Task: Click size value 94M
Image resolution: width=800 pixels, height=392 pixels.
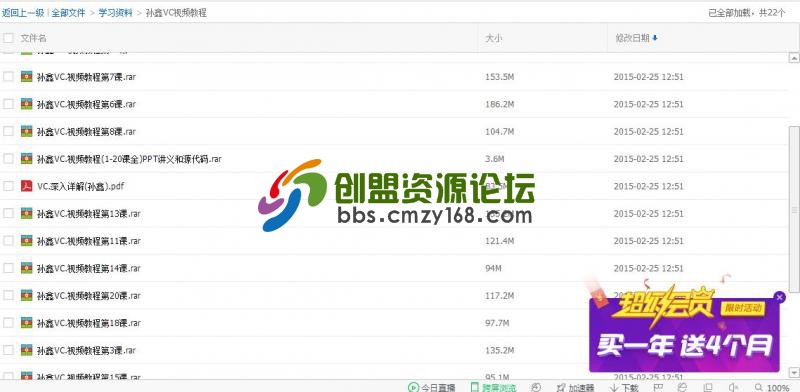Action: [x=493, y=268]
